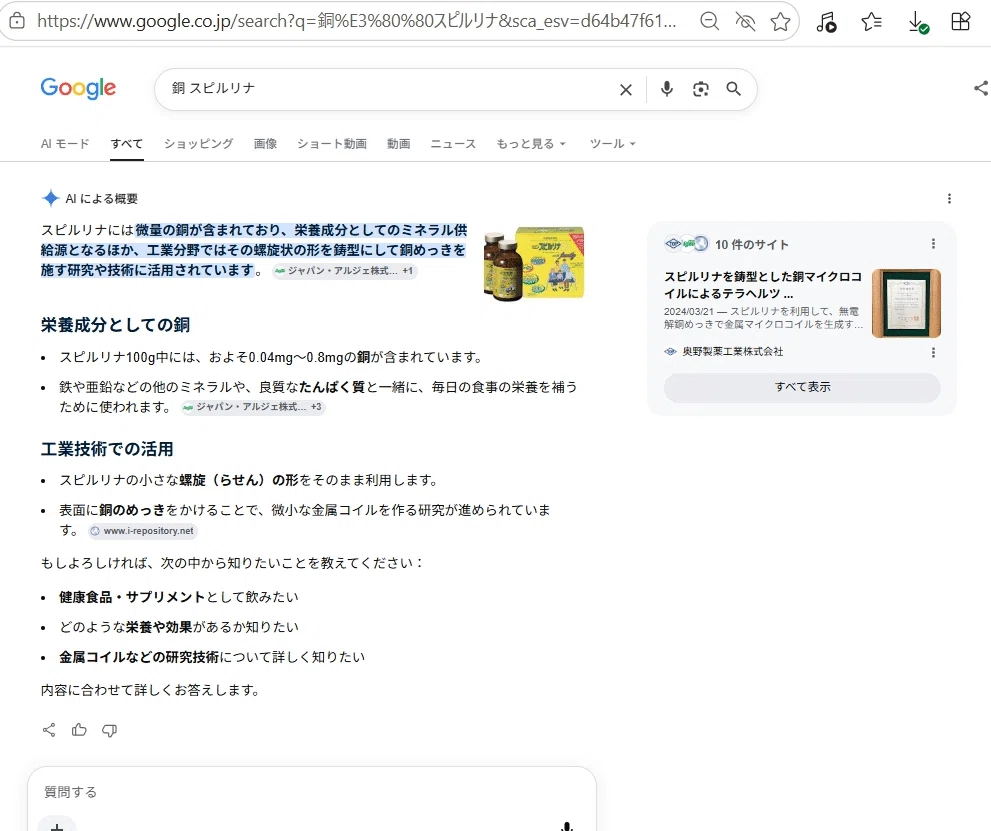Open the ショッピング tab
The width and height of the screenshot is (991, 831).
[x=198, y=143]
